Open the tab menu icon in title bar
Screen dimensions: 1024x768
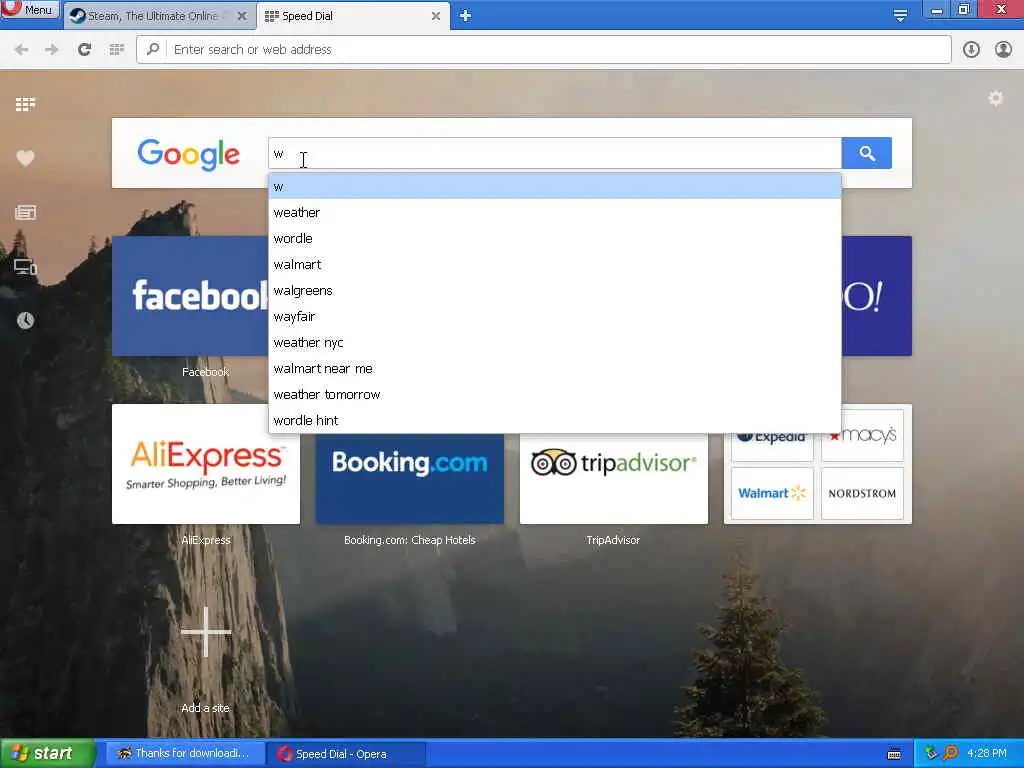tap(900, 15)
